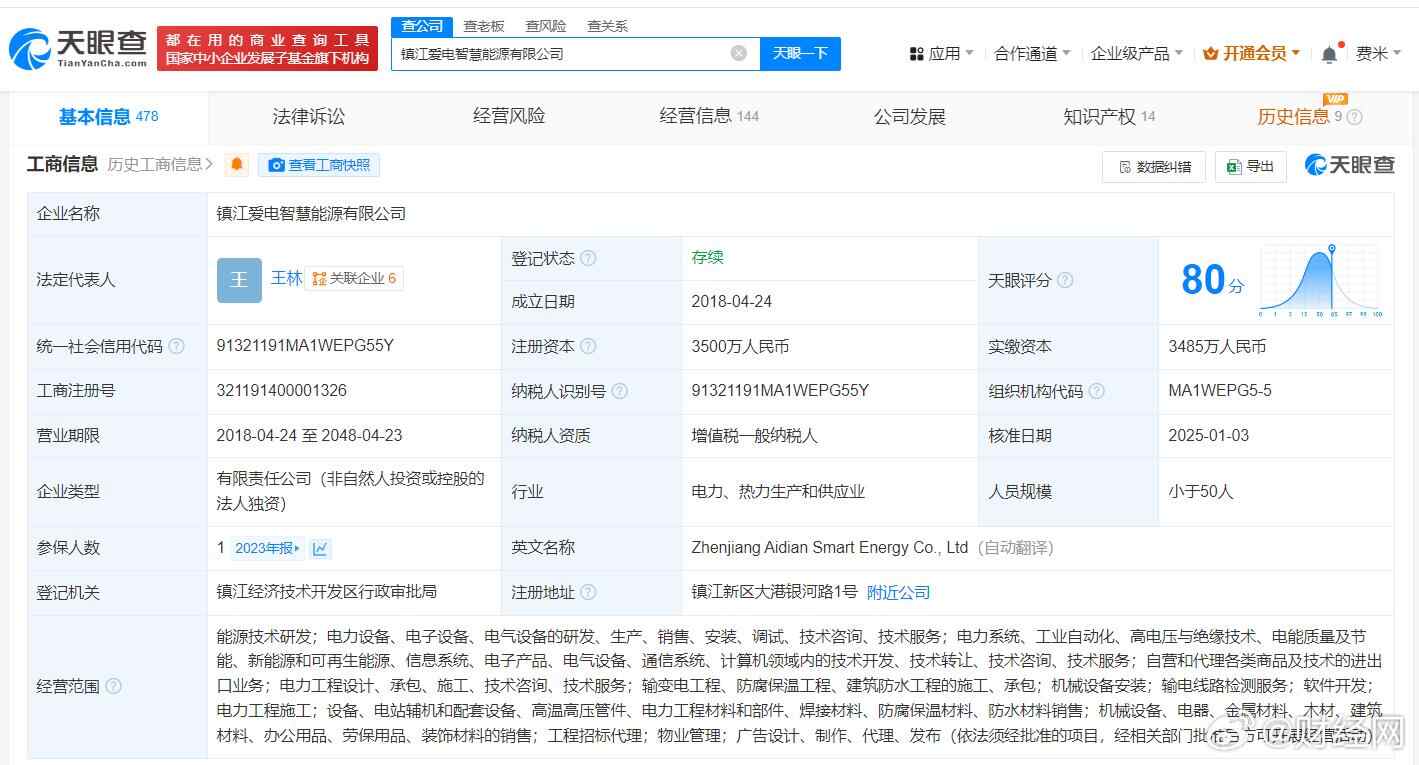Viewport: 1419px width, 765px height.
Task: Open the notification bell in header
Action: pos(1329,54)
